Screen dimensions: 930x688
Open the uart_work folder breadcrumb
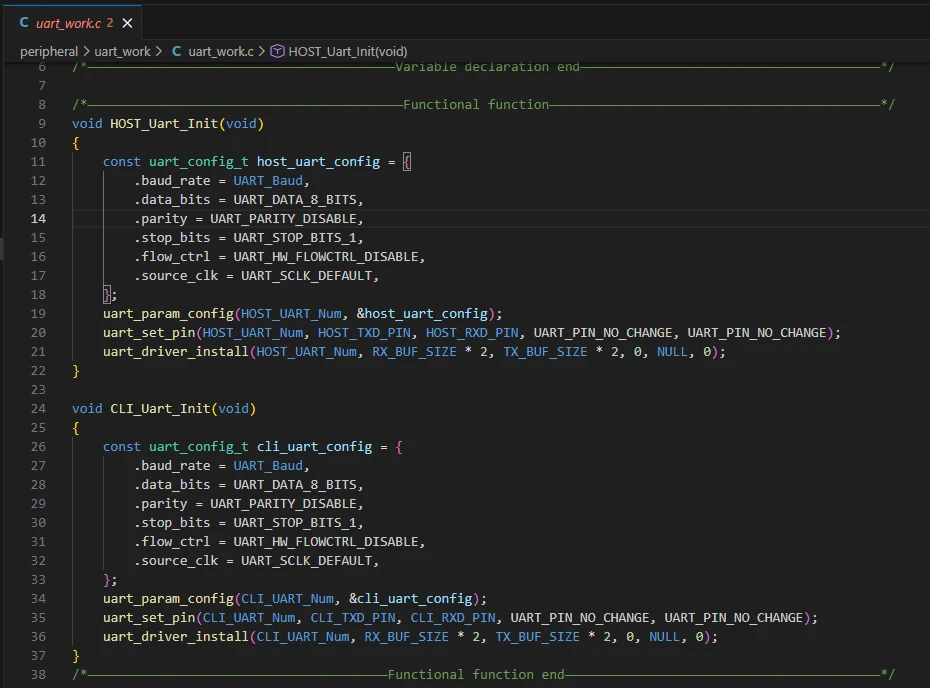pyautogui.click(x=122, y=51)
